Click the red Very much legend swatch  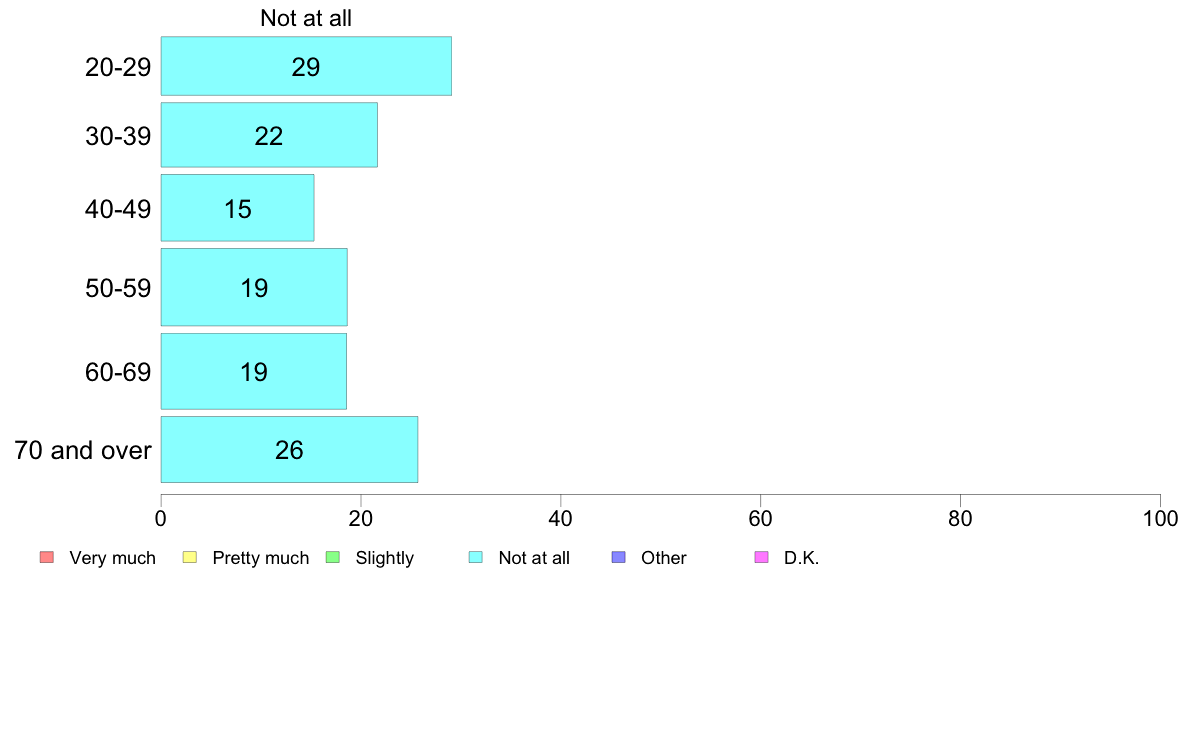(x=47, y=557)
